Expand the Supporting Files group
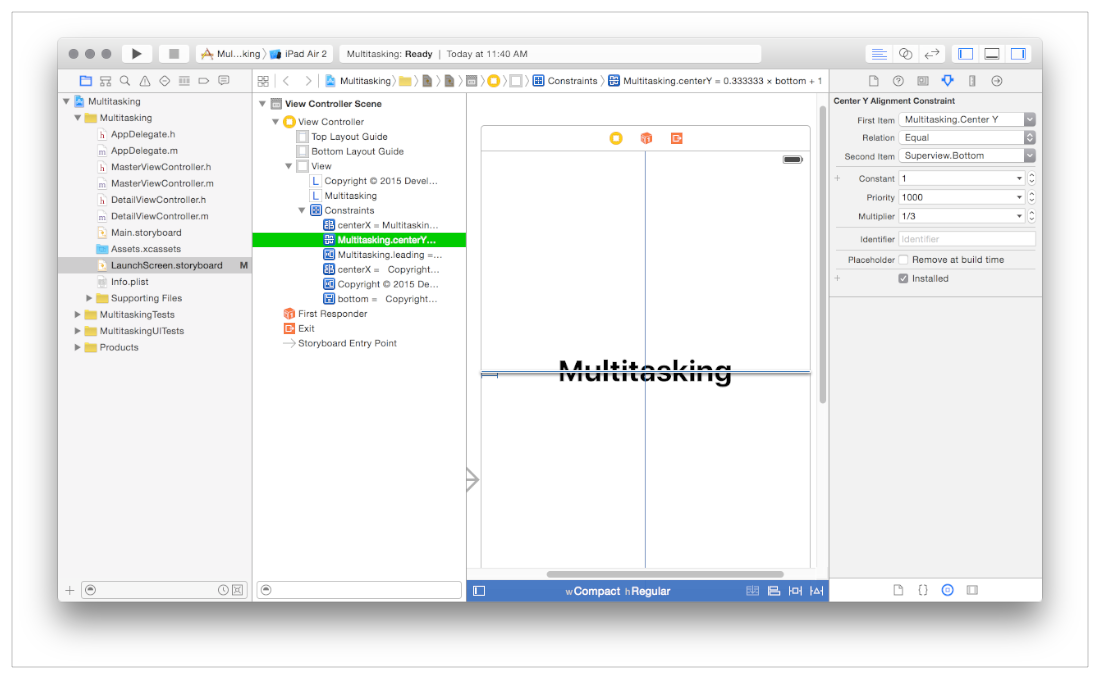Image resolution: width=1100 pixels, height=679 pixels. click(88, 298)
